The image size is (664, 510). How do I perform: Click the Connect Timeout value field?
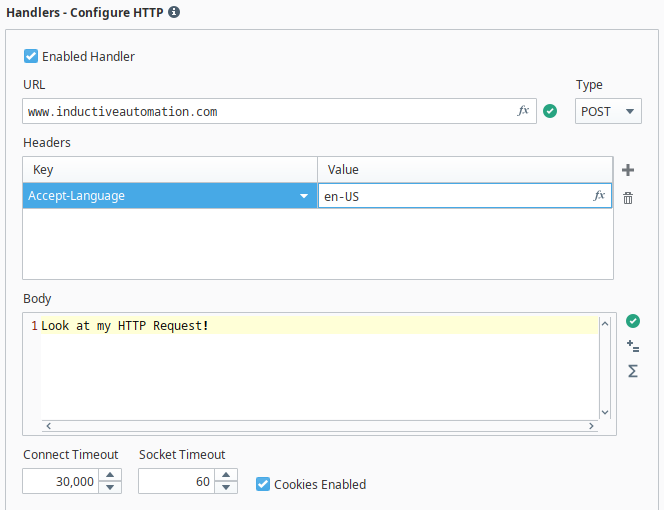(61, 481)
